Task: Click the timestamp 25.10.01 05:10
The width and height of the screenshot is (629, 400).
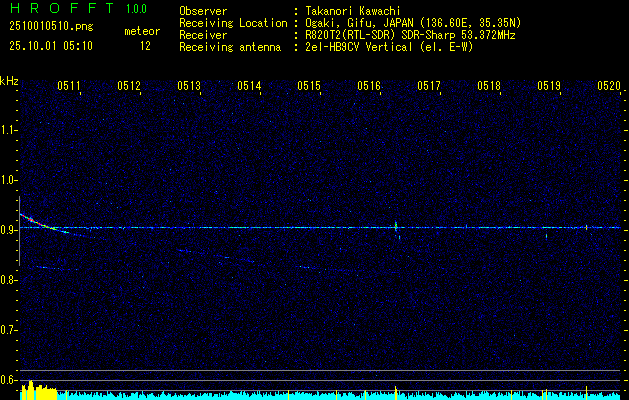Action: [x=51, y=46]
